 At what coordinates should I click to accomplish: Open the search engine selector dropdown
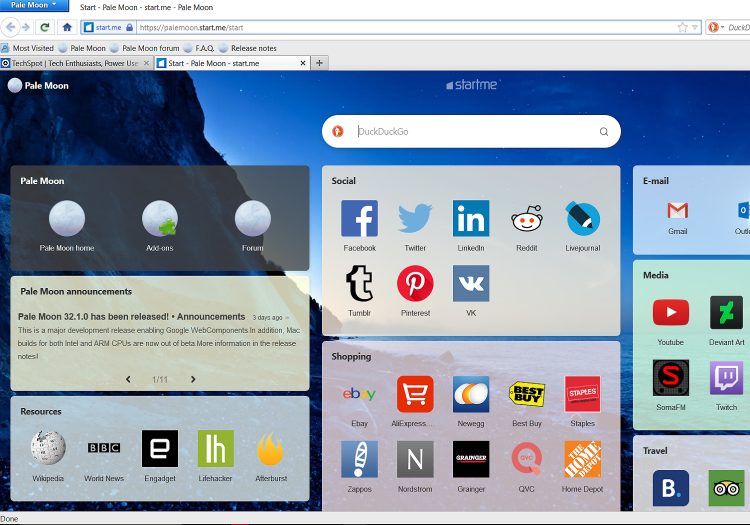click(x=716, y=27)
